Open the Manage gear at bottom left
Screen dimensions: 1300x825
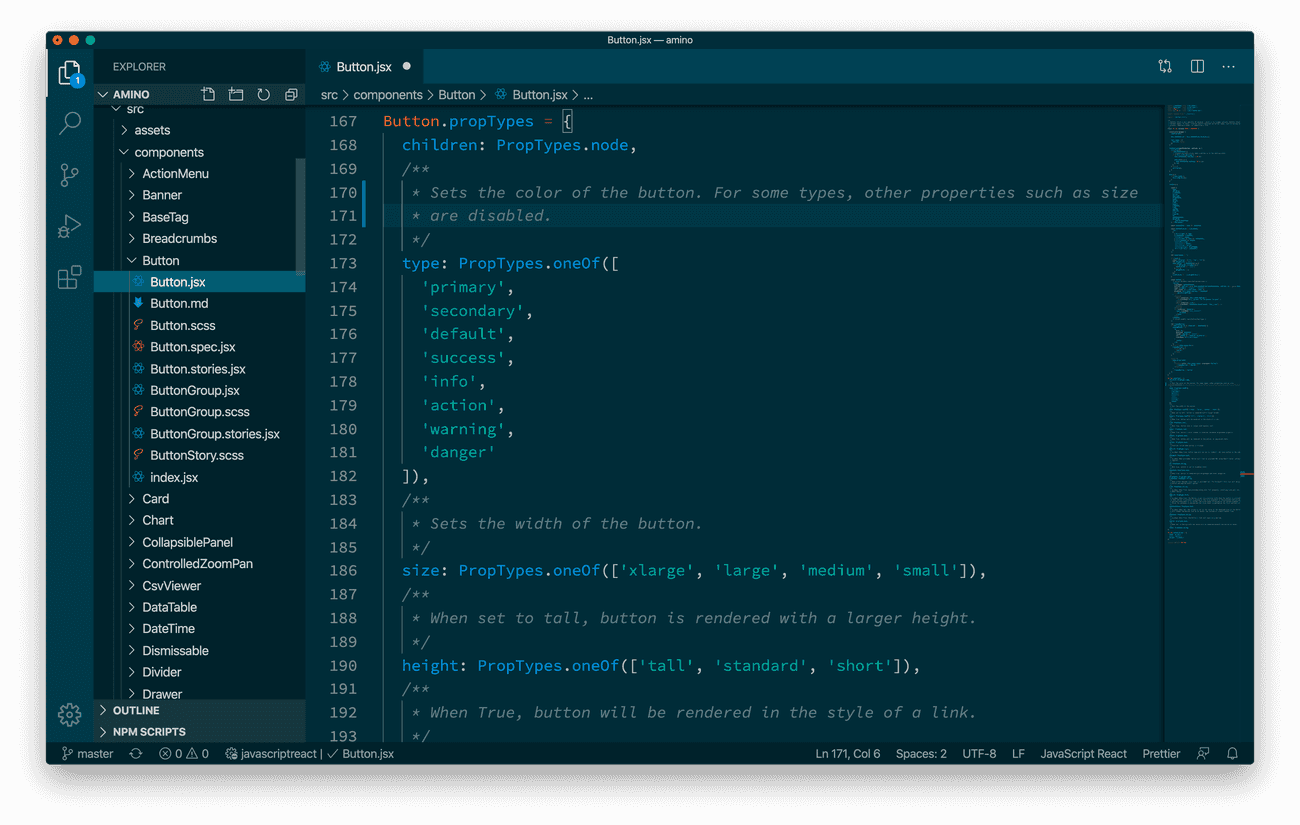pos(68,714)
